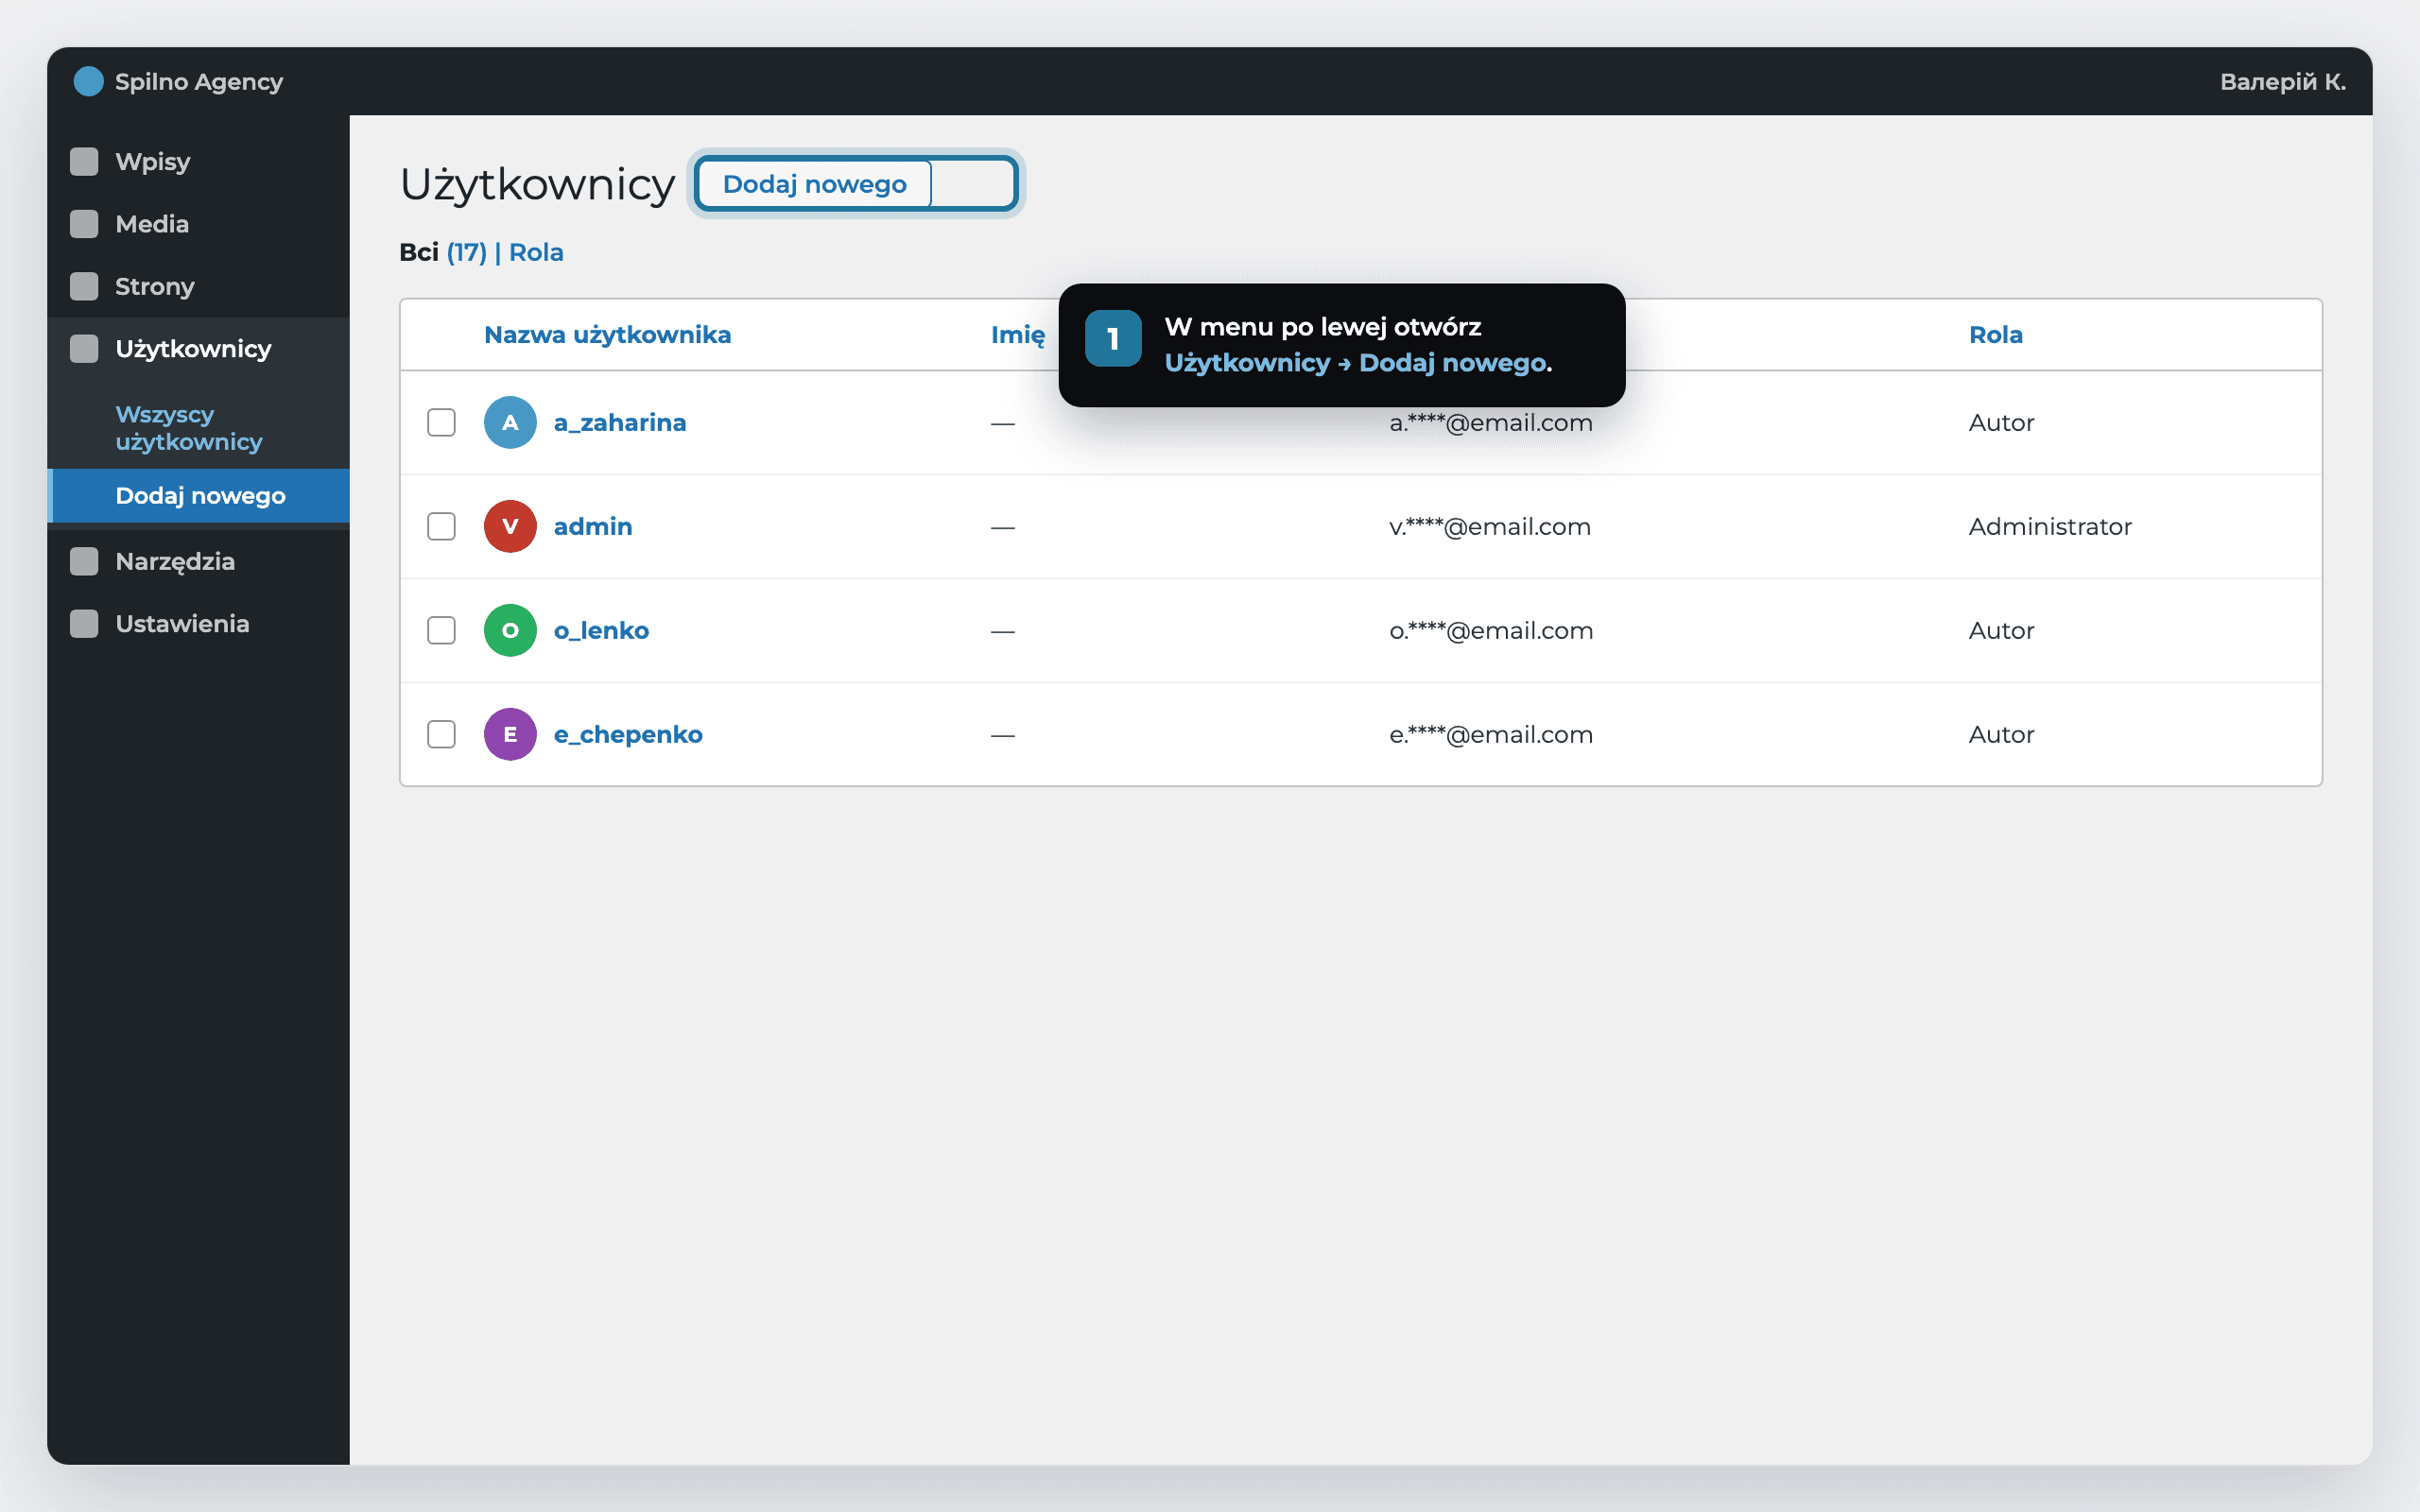The width and height of the screenshot is (2420, 1512).
Task: Click Autor role in the e_chepenko row
Action: tap(2001, 734)
